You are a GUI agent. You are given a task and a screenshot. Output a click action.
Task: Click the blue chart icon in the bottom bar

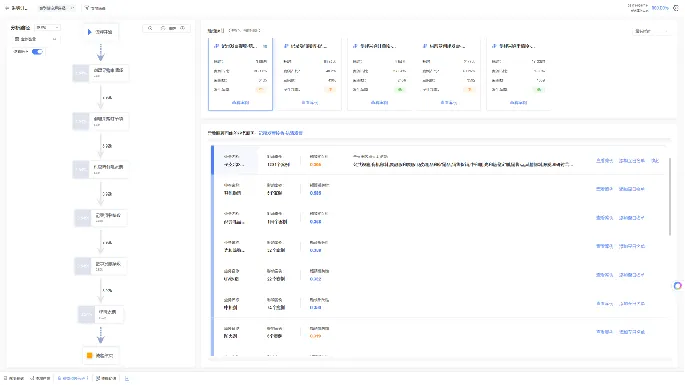pos(127,378)
